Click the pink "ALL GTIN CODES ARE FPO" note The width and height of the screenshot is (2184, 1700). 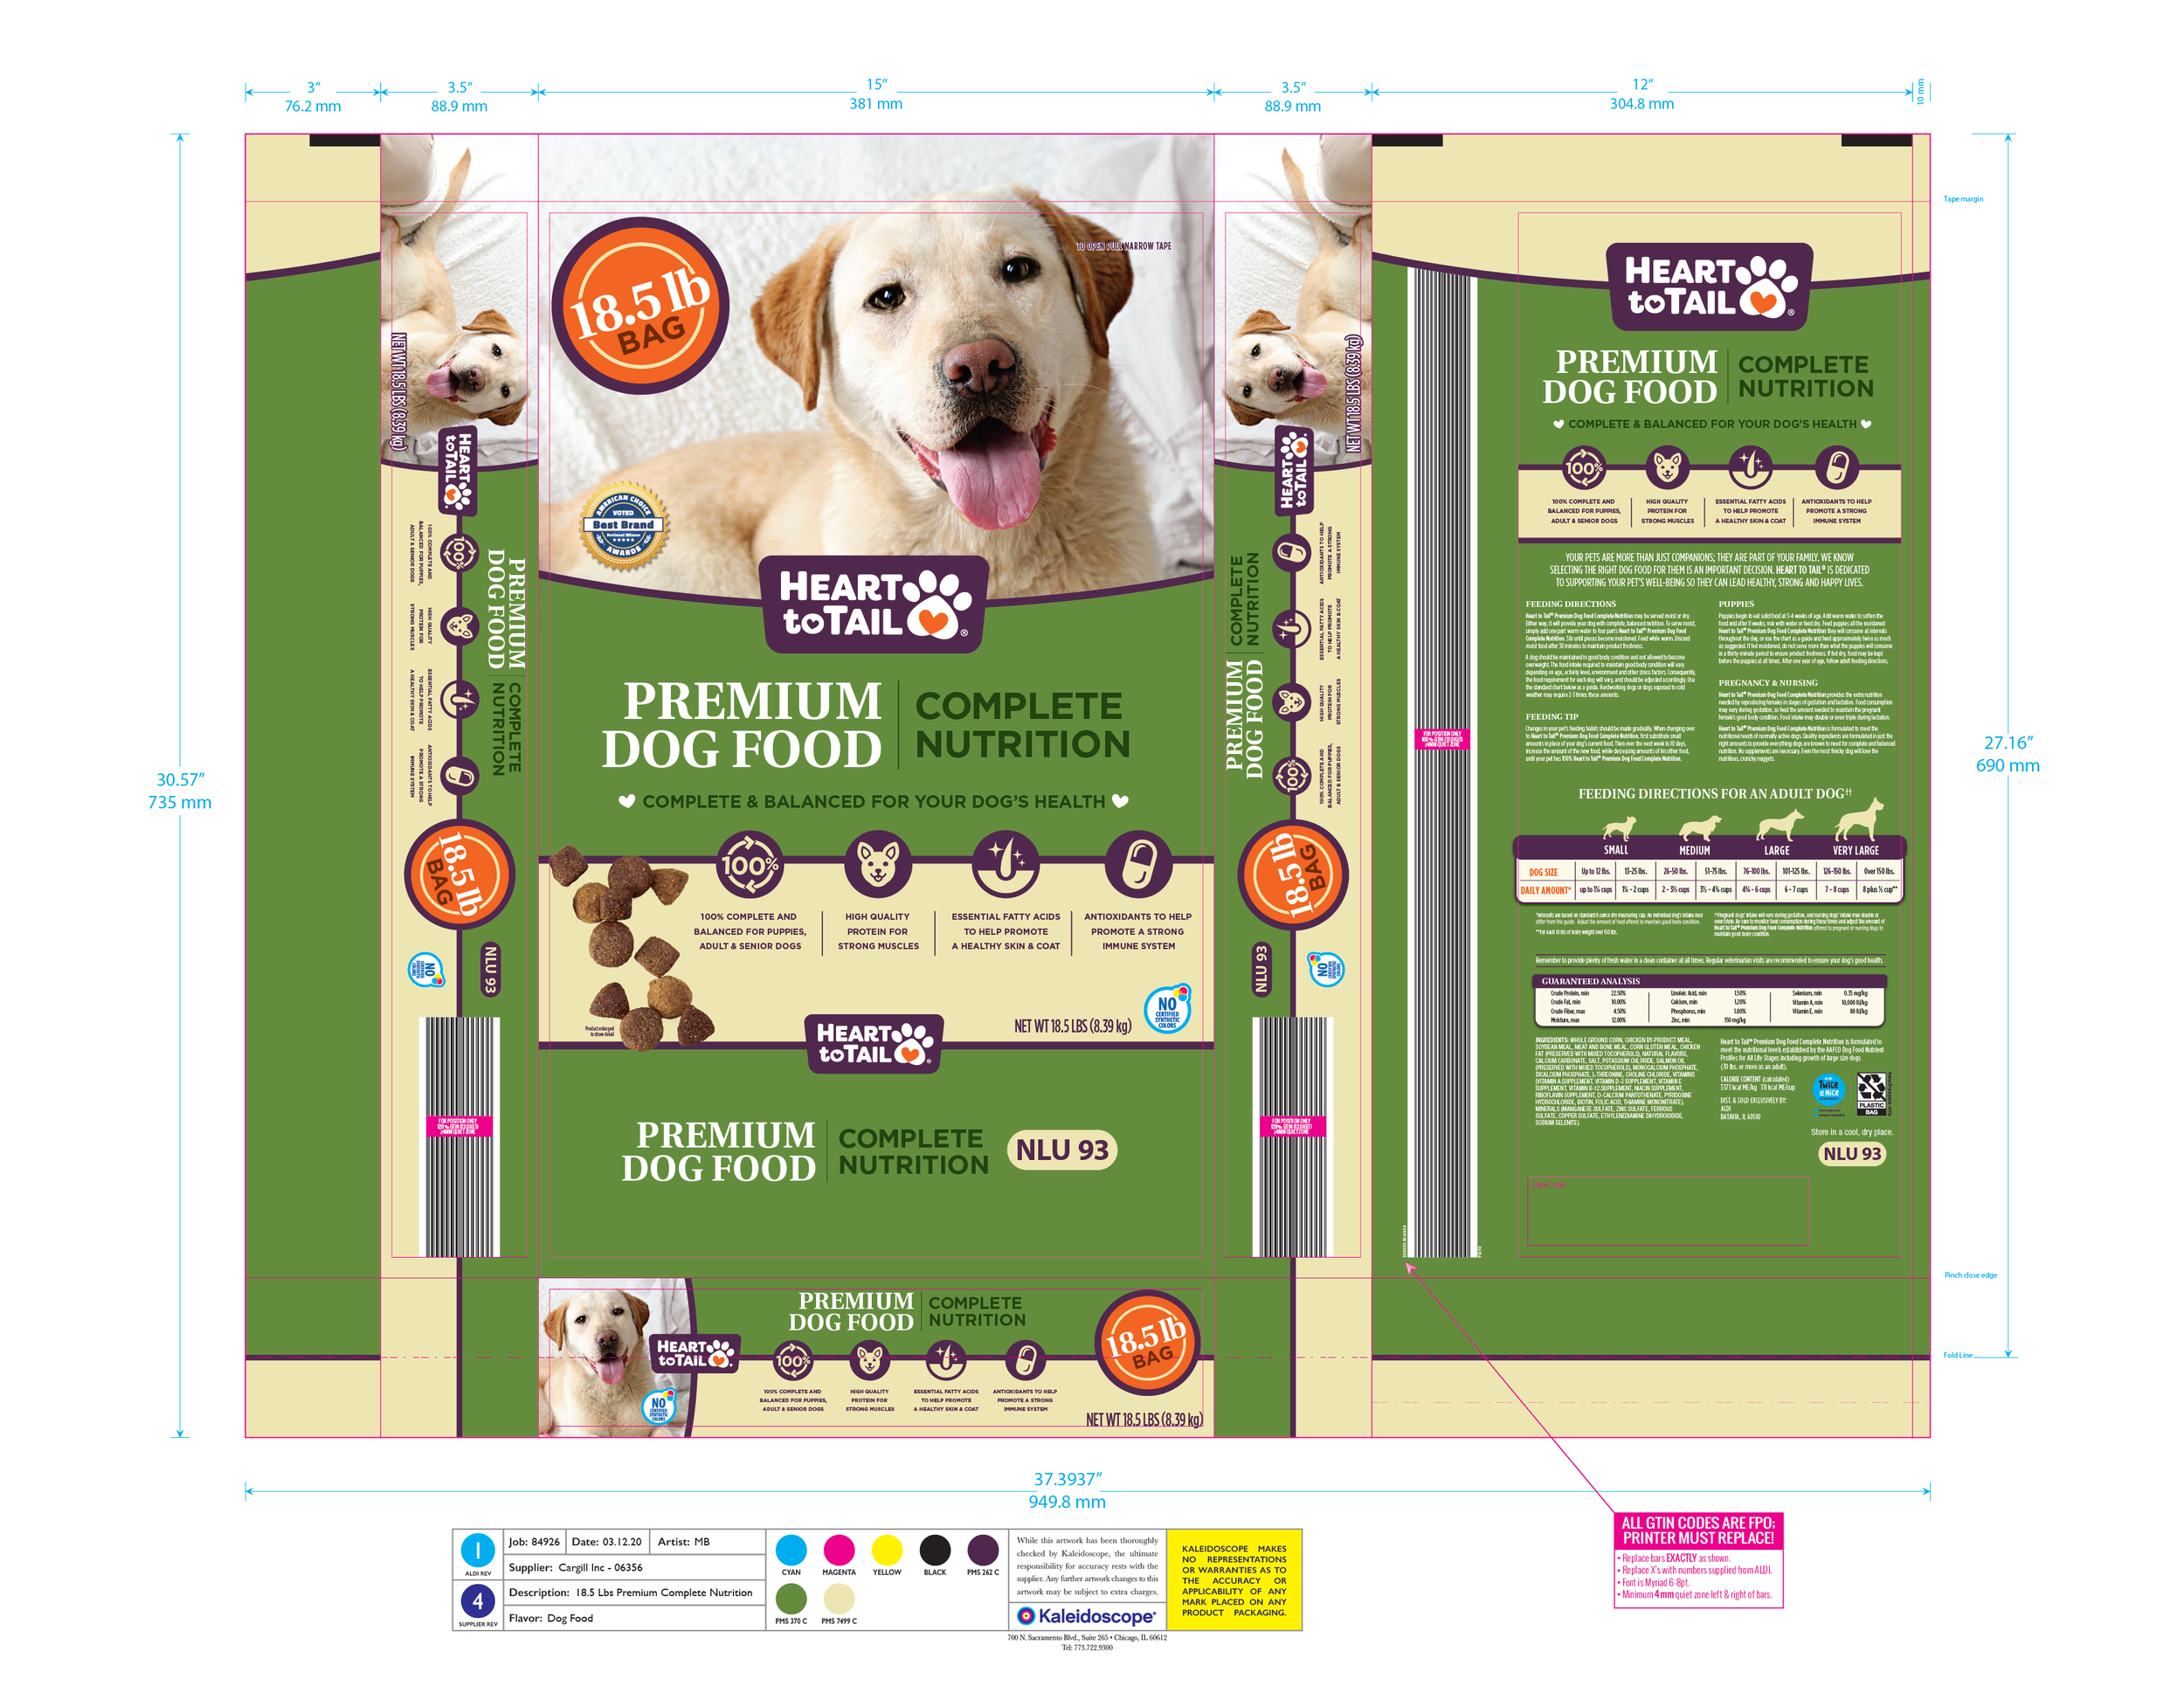1699,1561
